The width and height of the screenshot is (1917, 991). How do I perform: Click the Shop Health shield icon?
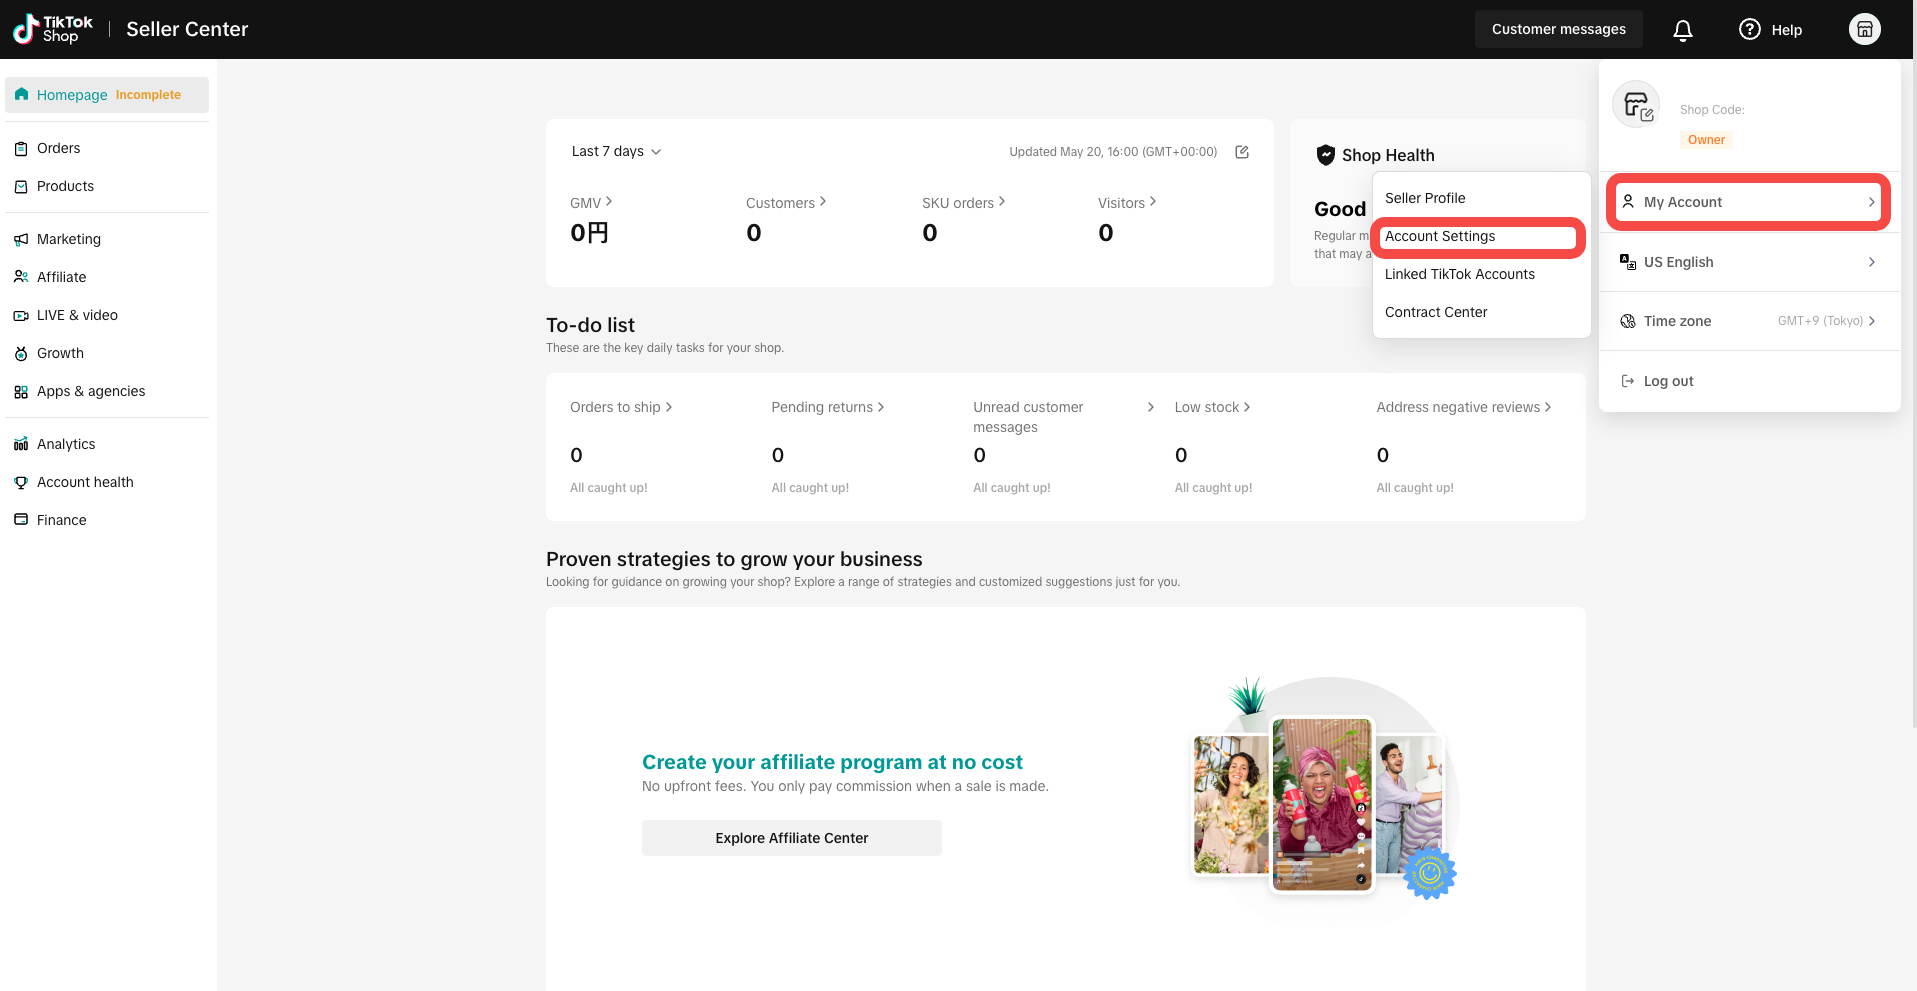[1326, 155]
